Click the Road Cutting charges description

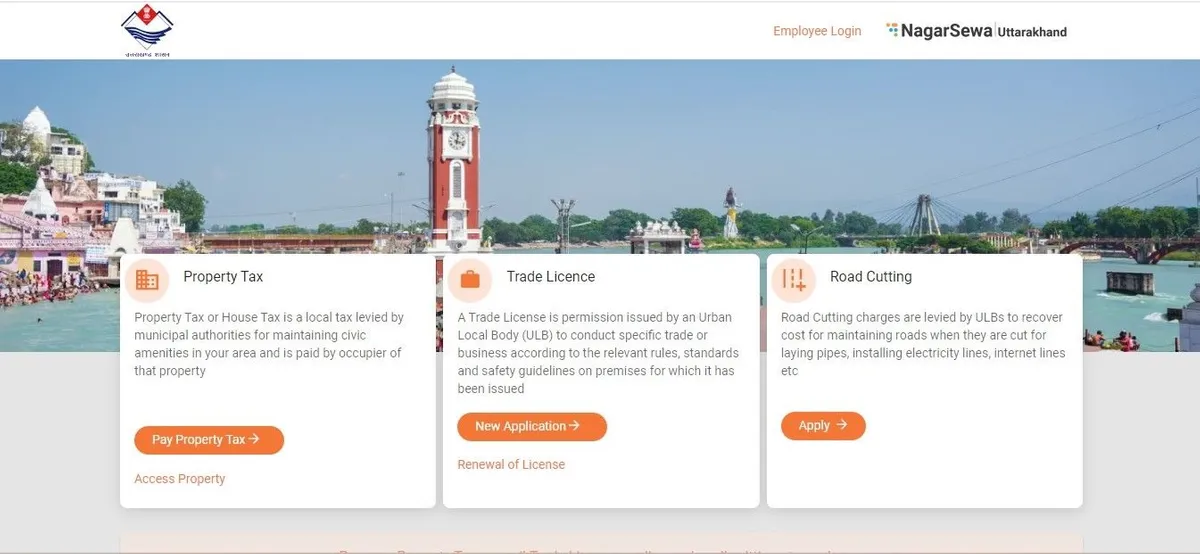(x=922, y=344)
